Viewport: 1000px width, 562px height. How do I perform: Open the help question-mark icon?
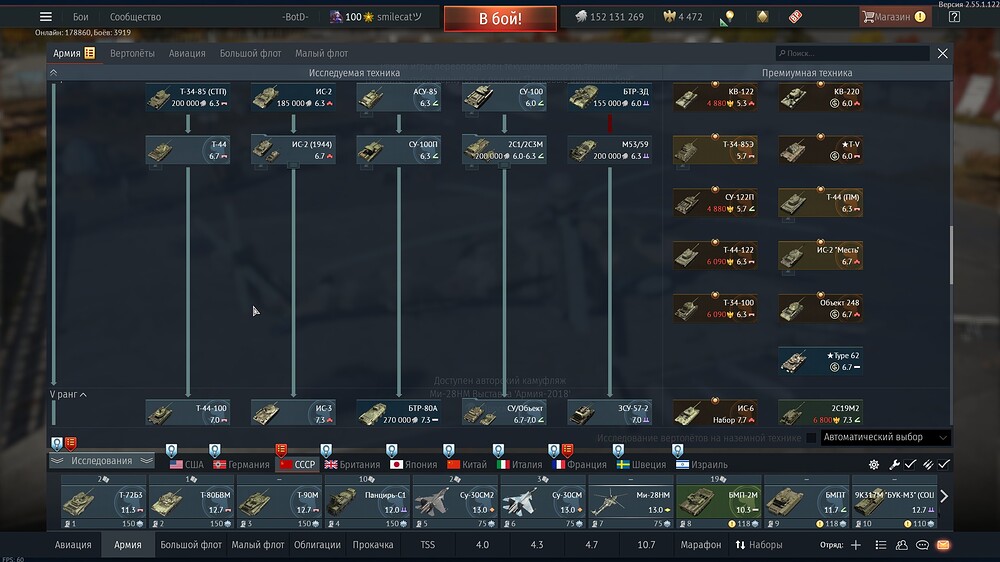954,17
